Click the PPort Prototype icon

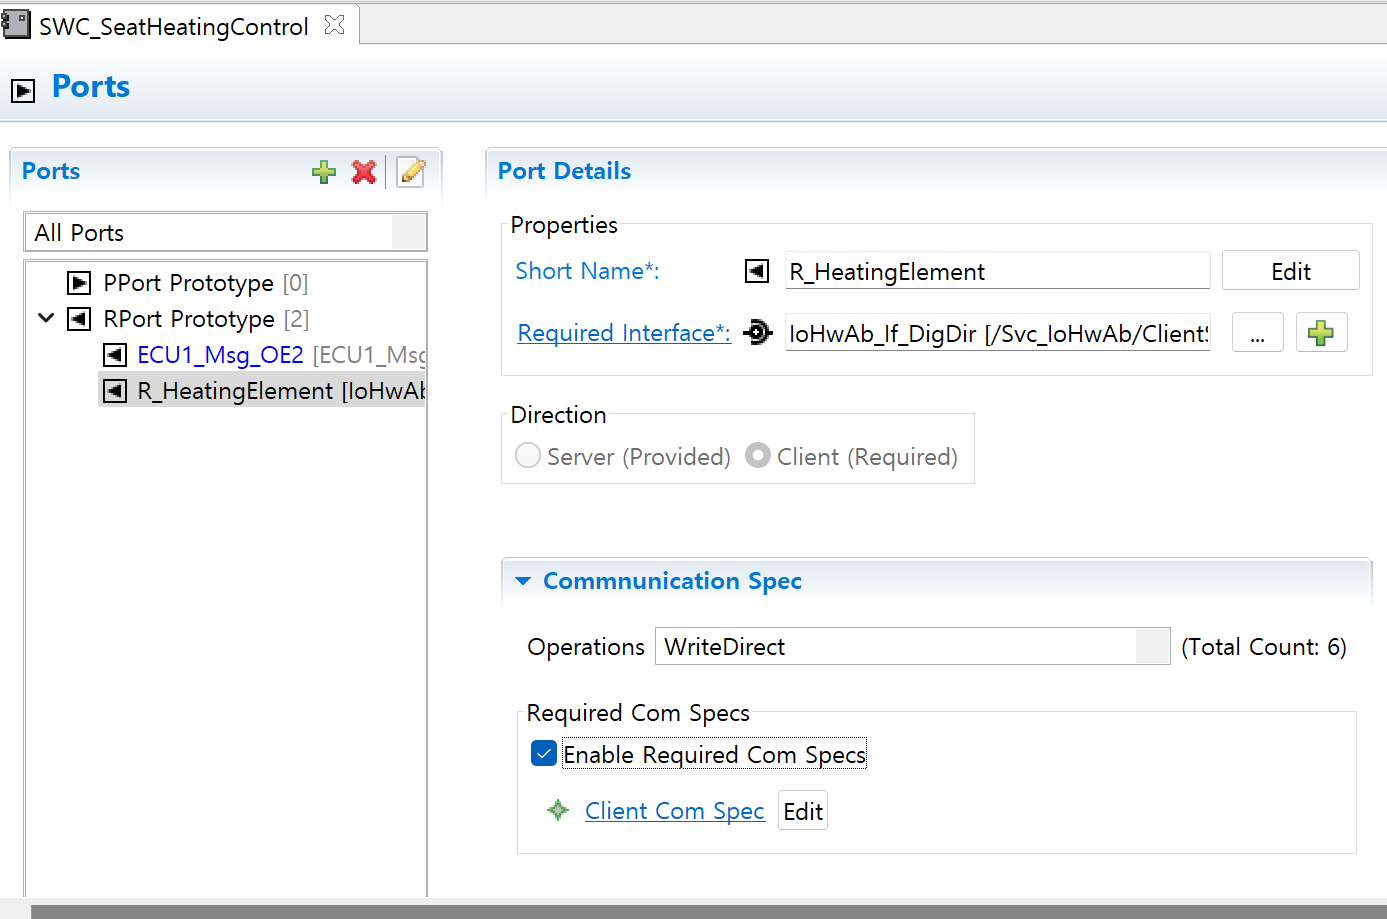click(79, 283)
